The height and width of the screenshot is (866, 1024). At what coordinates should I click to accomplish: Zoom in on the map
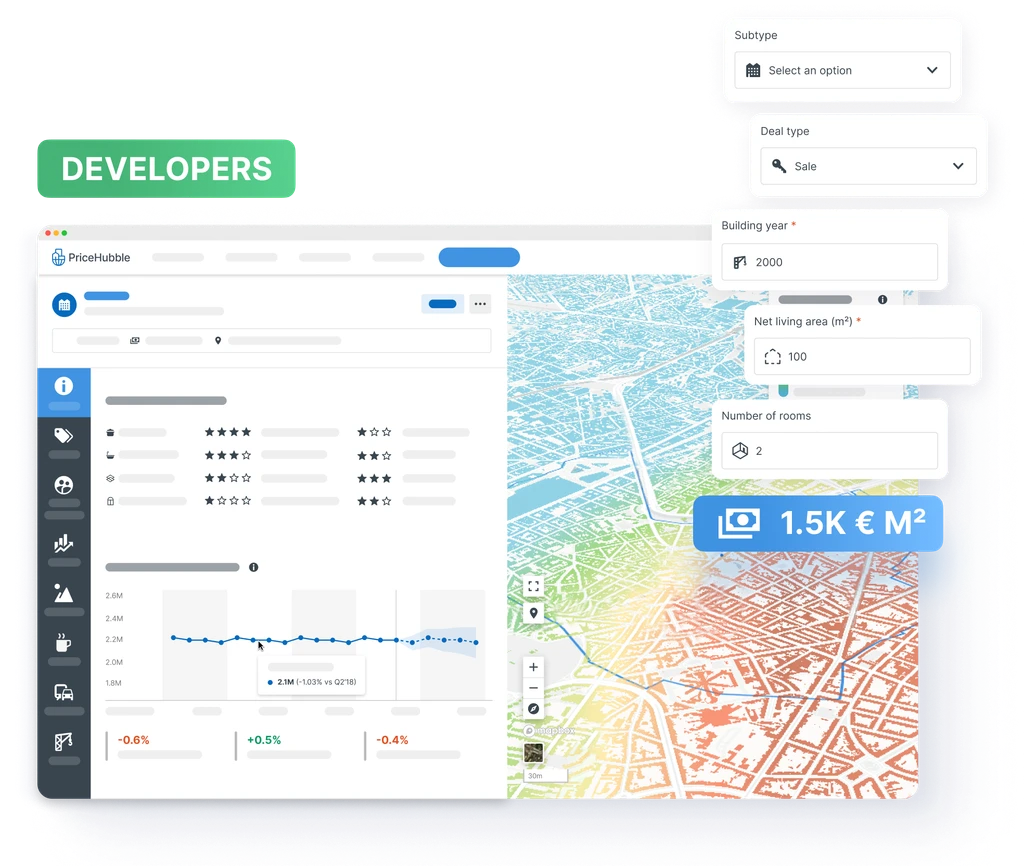point(534,667)
